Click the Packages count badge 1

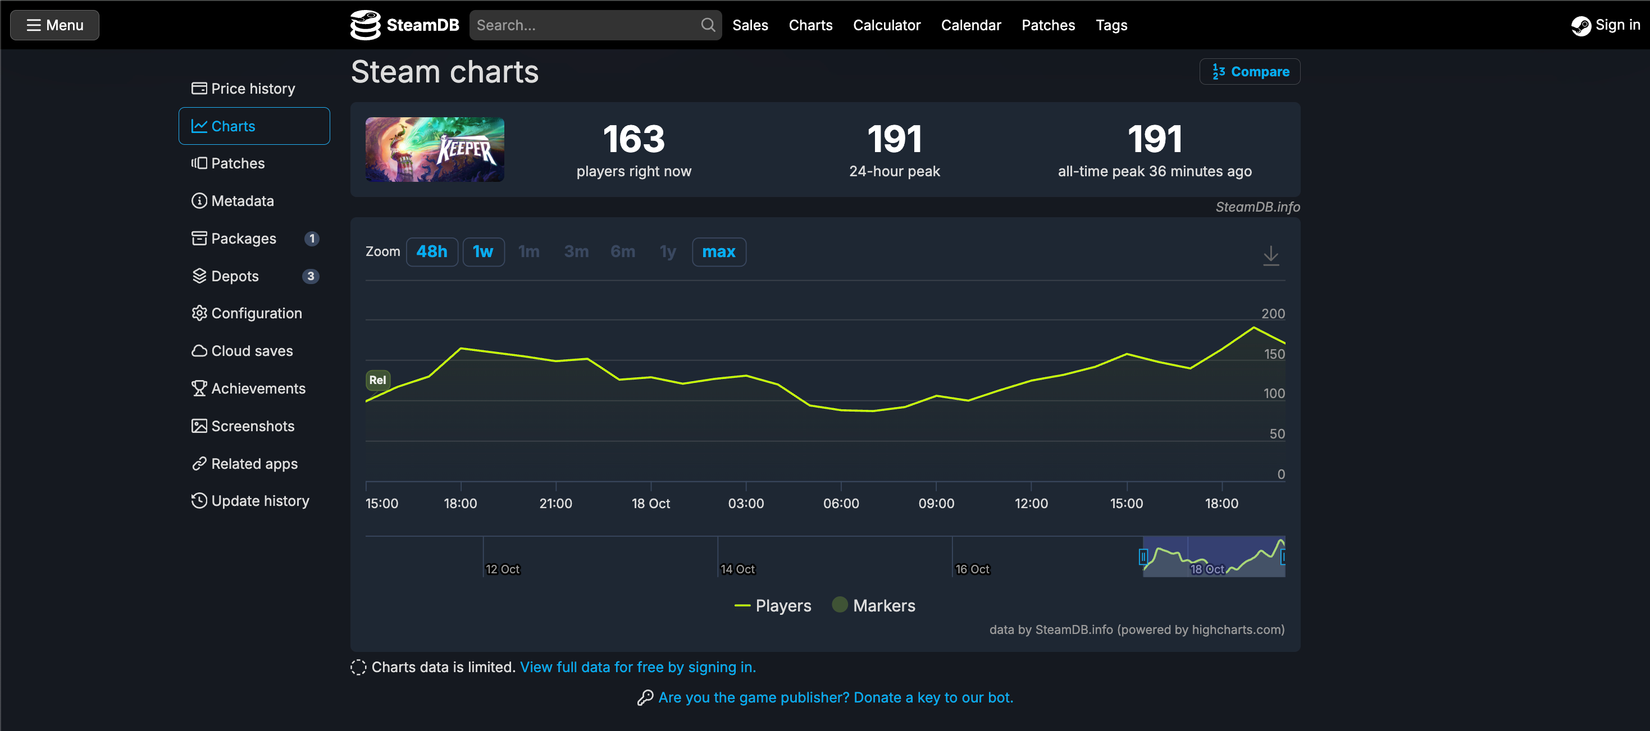[x=311, y=239]
